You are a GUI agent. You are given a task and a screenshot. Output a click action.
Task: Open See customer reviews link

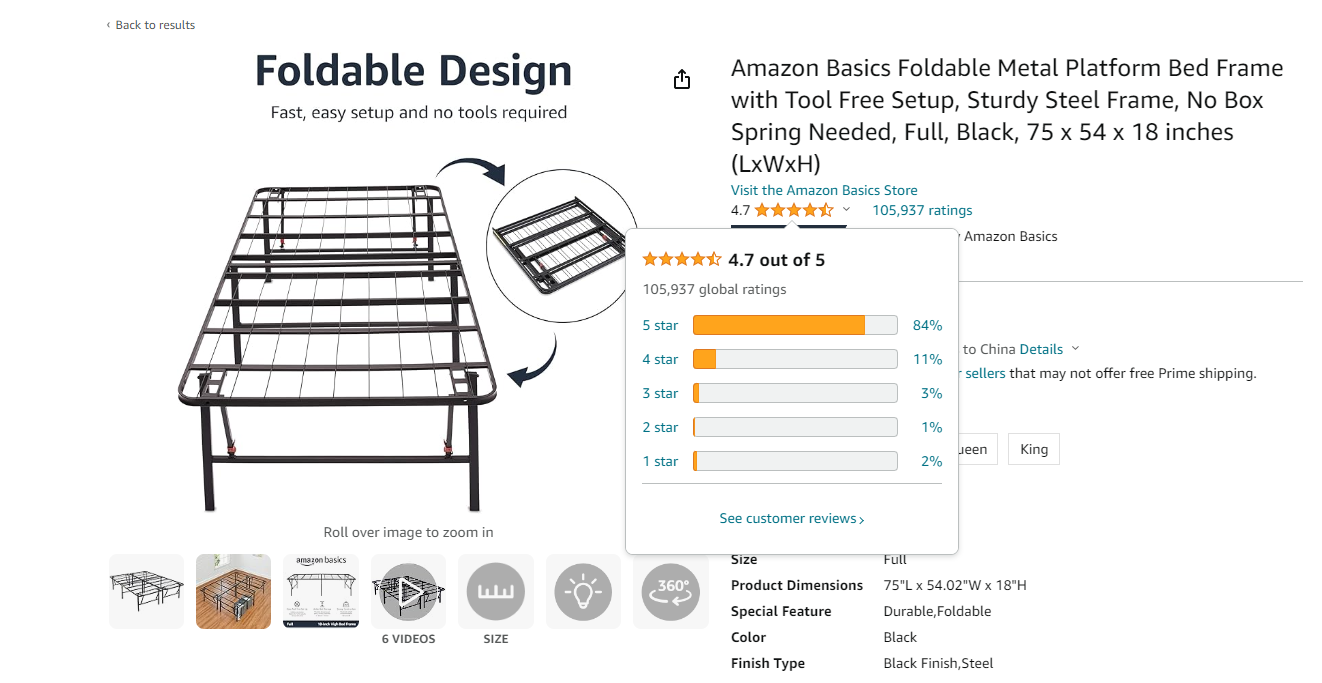tap(792, 518)
